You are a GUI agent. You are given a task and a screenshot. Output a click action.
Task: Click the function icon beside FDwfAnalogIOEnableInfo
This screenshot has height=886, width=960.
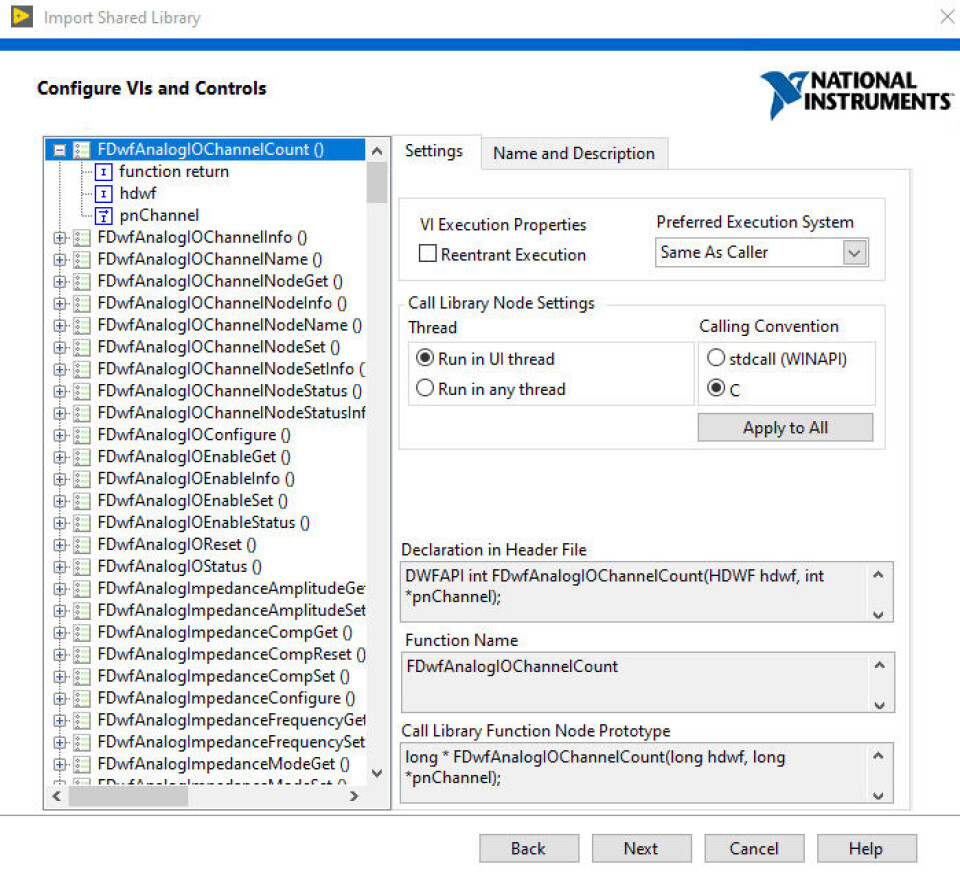(81, 479)
